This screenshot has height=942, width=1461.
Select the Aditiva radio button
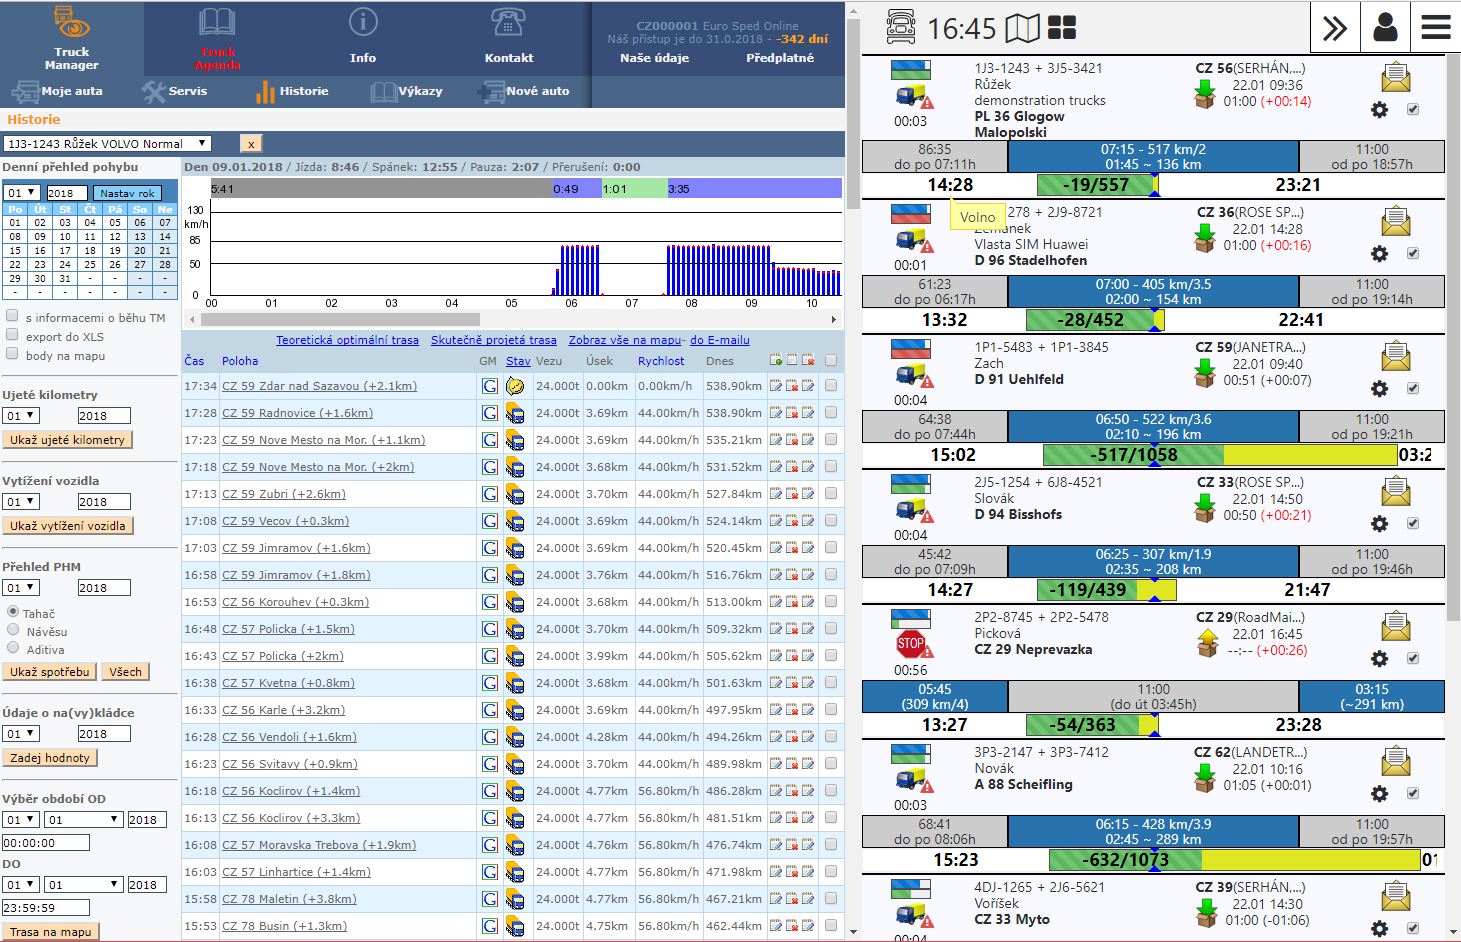click(x=13, y=649)
